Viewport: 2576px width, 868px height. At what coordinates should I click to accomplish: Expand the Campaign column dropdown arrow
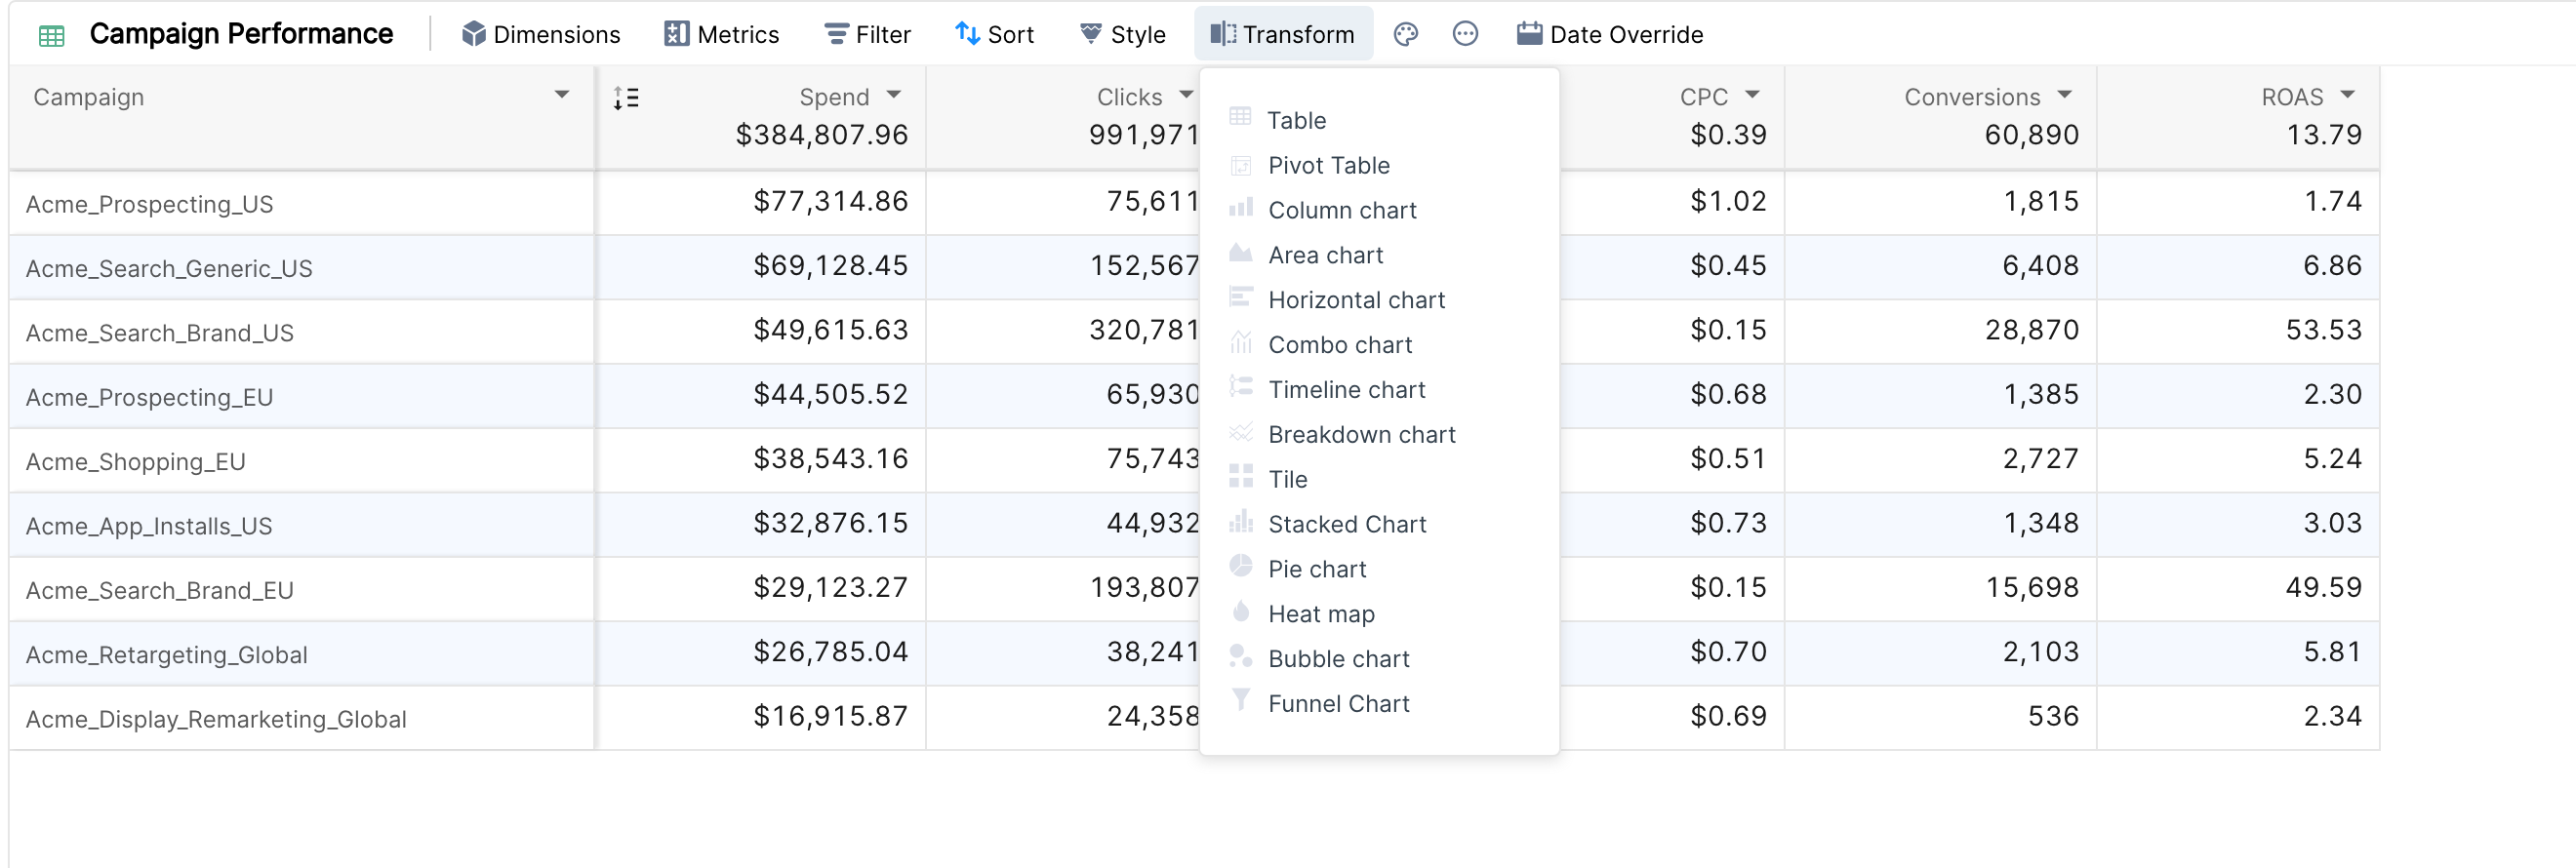pyautogui.click(x=562, y=95)
